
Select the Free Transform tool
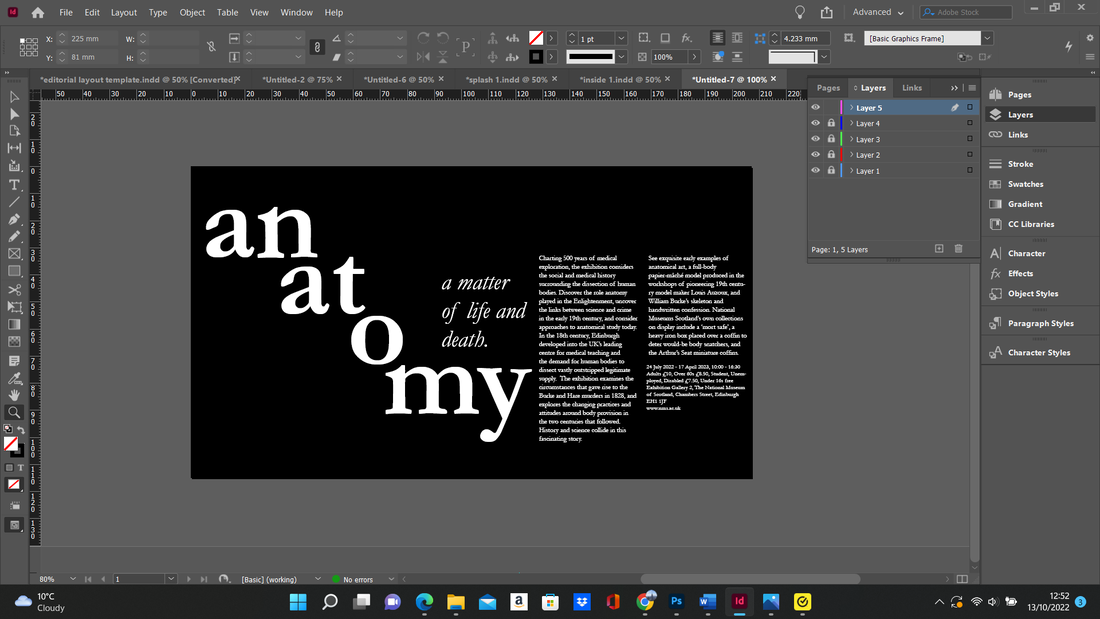(14, 307)
